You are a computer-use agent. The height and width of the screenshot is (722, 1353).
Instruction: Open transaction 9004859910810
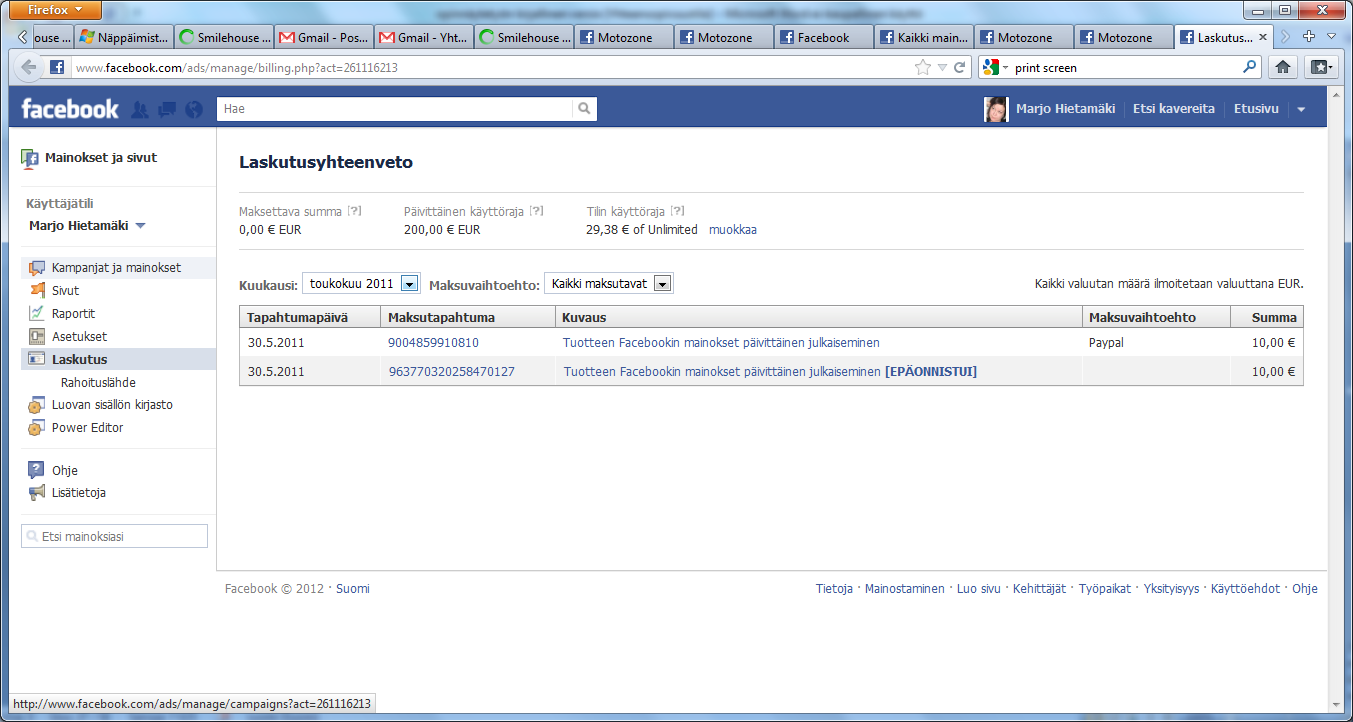[433, 343]
